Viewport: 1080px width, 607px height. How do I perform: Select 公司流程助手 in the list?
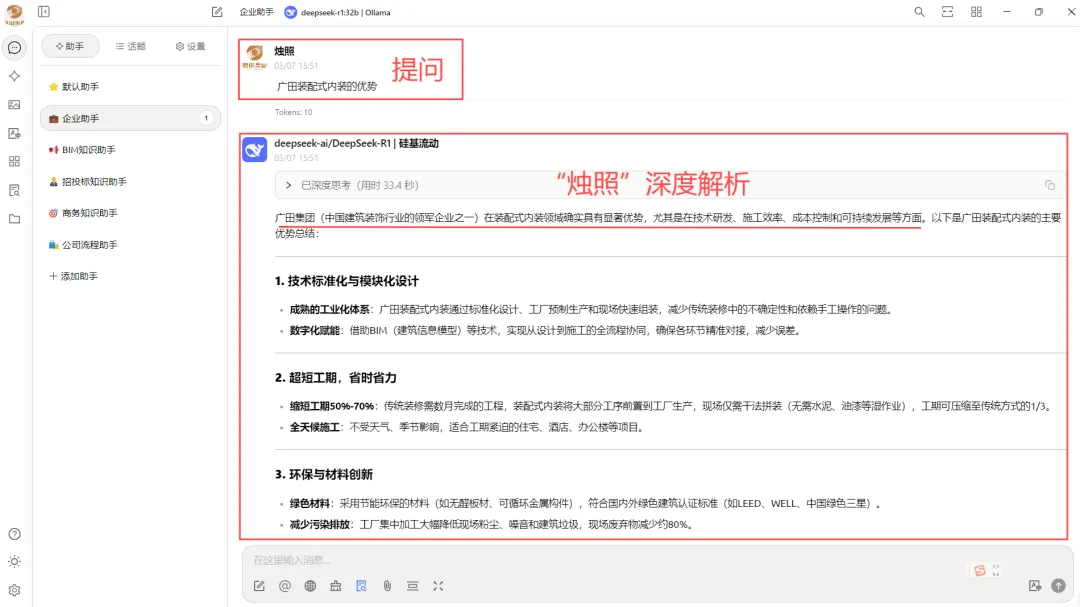pyautogui.click(x=130, y=245)
